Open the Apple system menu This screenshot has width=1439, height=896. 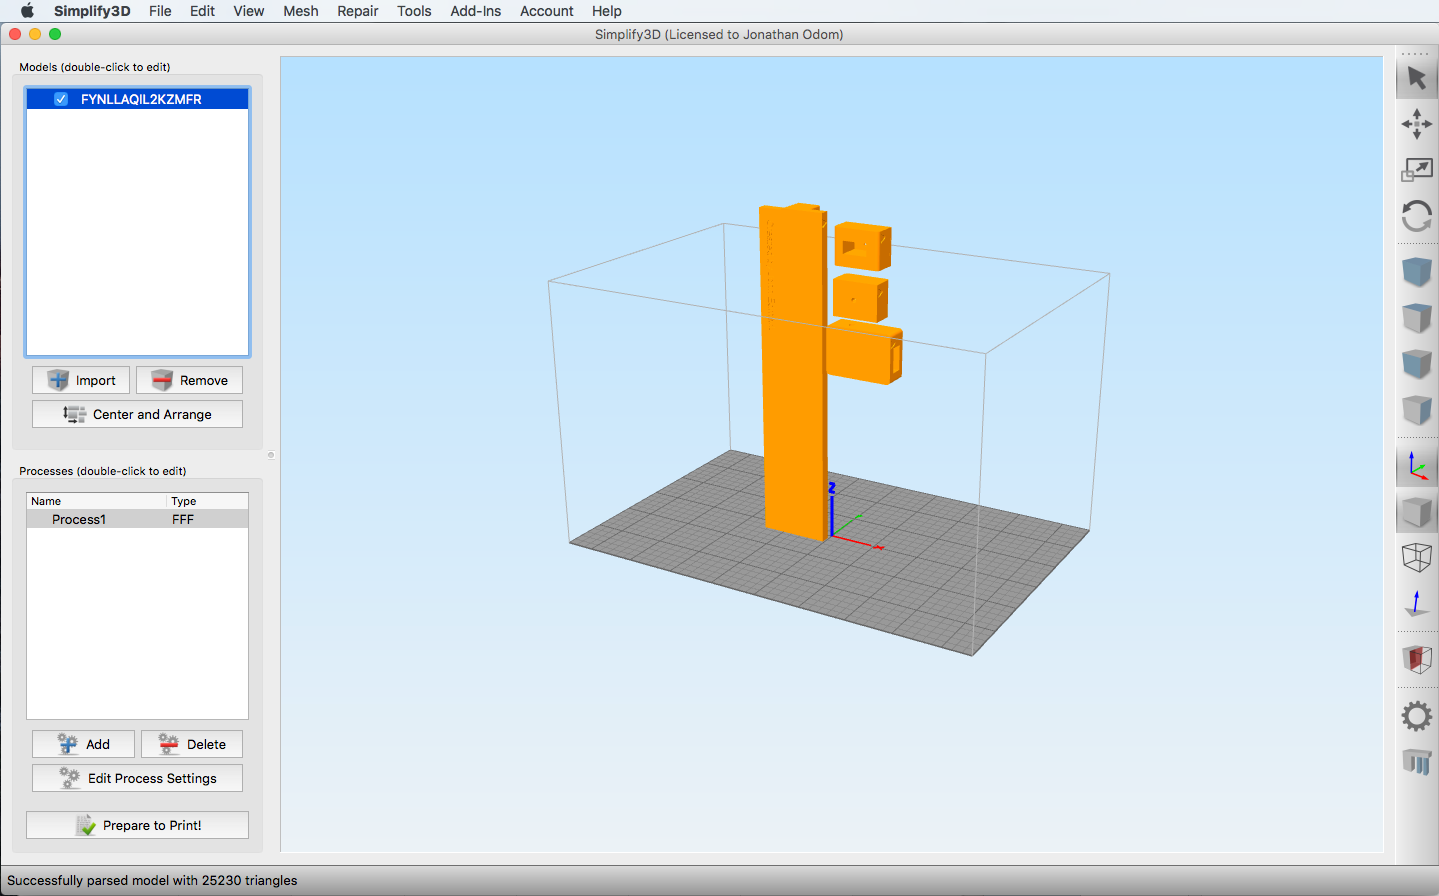point(27,11)
